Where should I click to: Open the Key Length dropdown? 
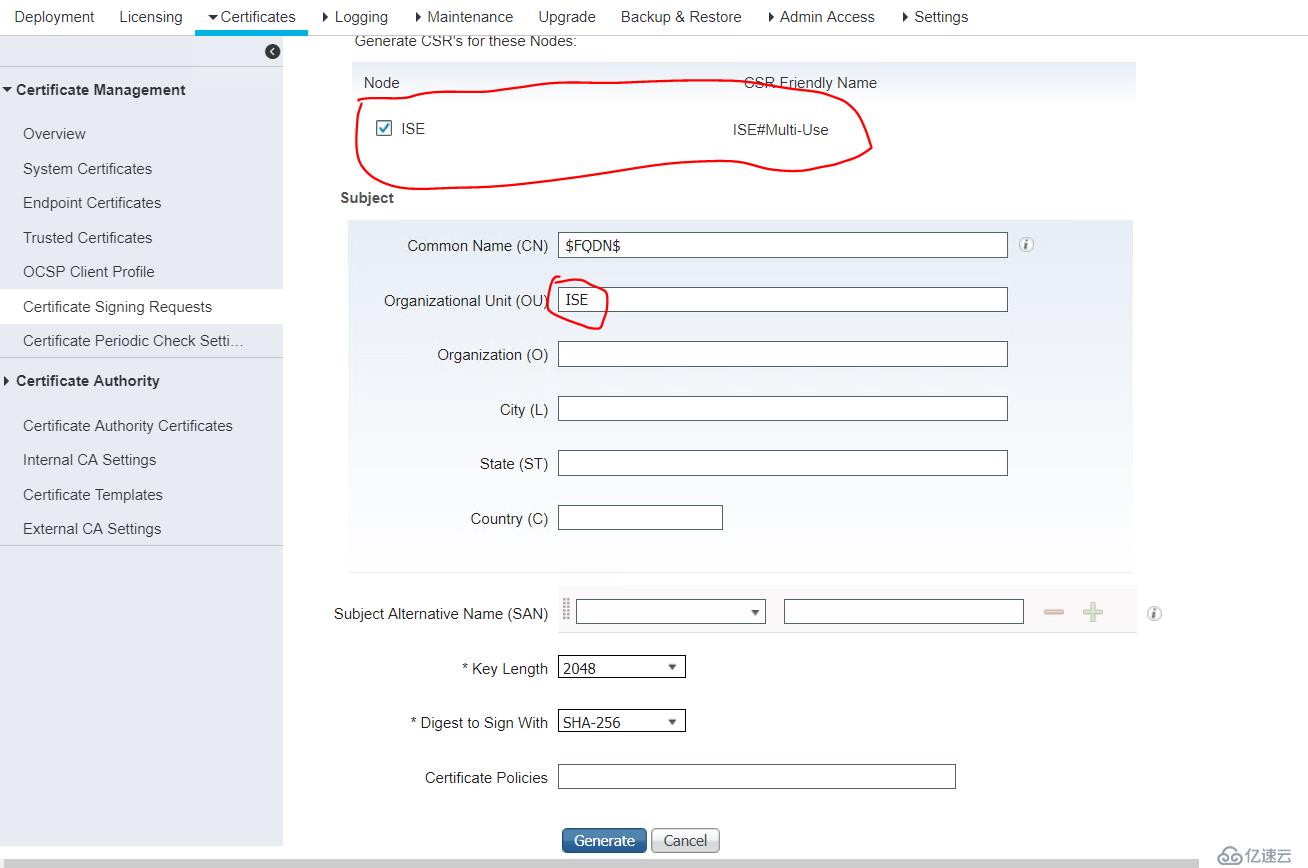622,667
